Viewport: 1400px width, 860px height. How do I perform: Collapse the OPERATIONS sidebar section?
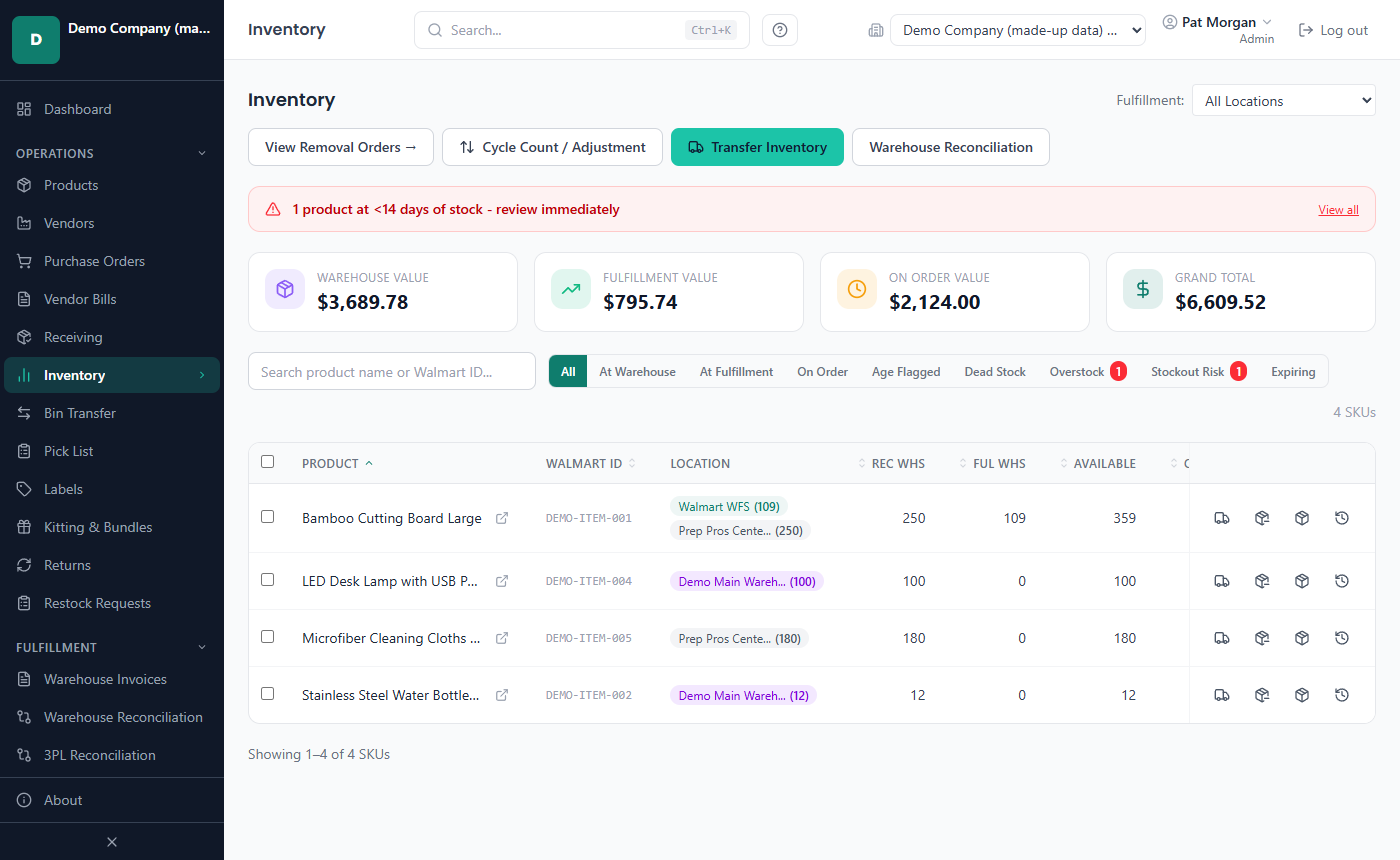(112, 153)
